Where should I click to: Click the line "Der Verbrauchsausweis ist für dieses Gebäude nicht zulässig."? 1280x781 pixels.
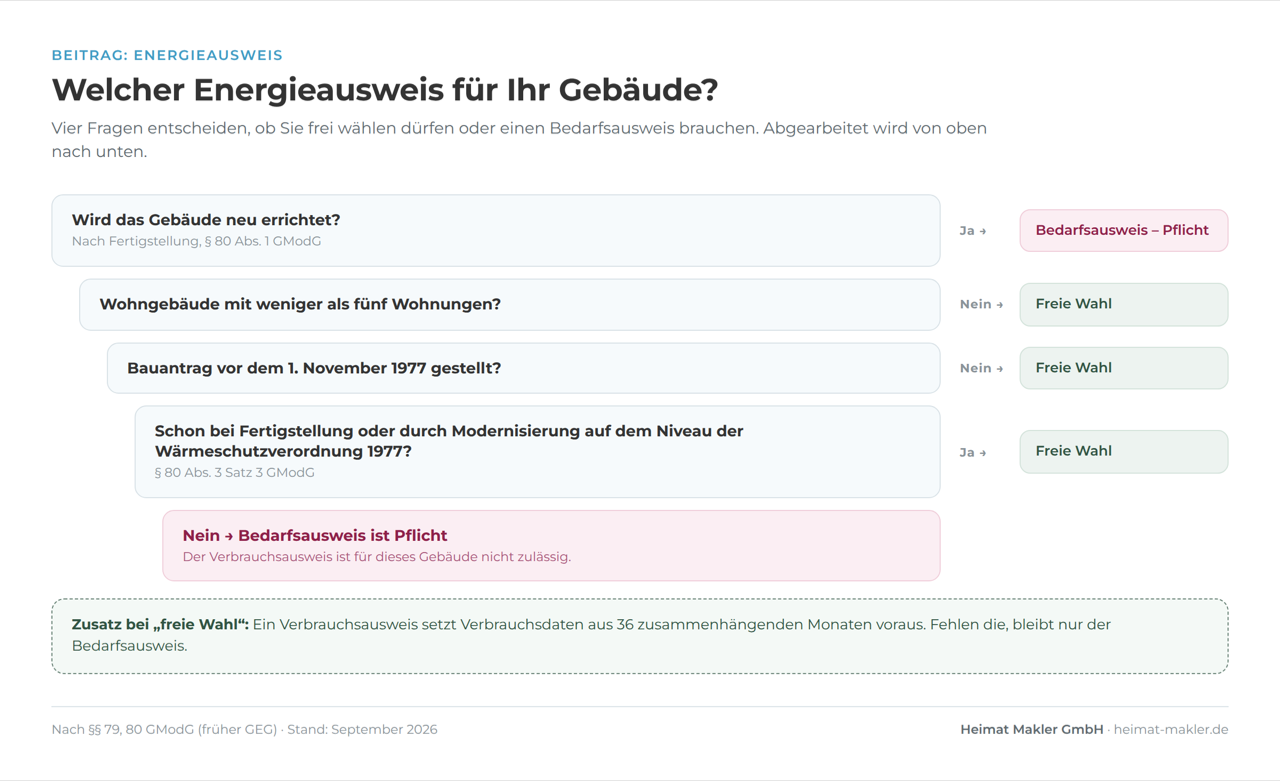coord(377,557)
